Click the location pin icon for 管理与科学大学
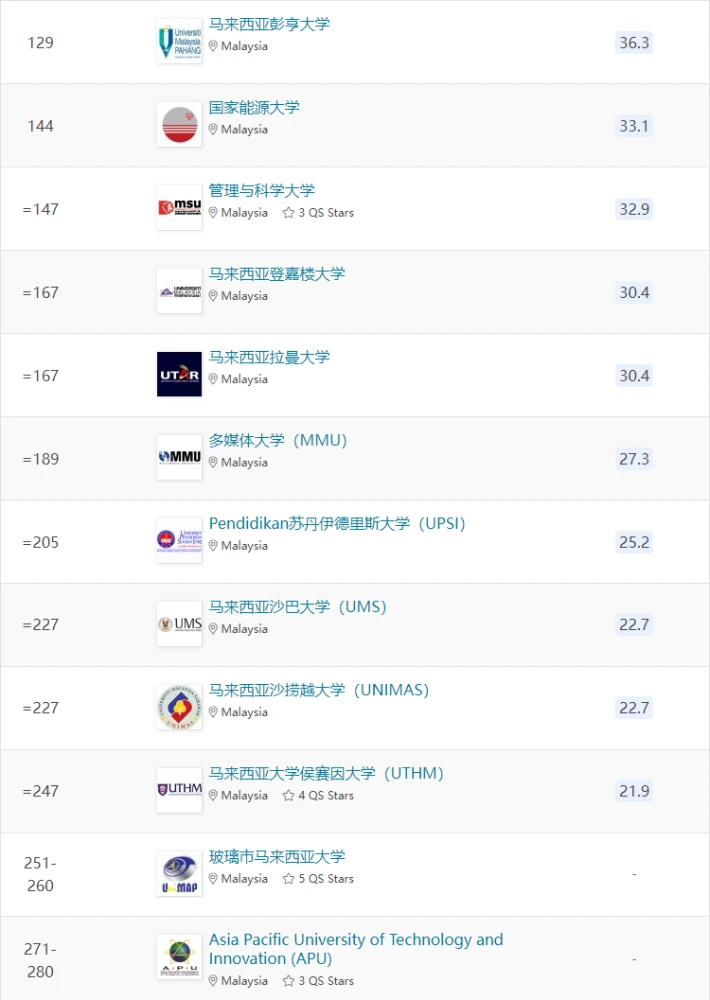The image size is (710, 1000). pyautogui.click(x=213, y=212)
